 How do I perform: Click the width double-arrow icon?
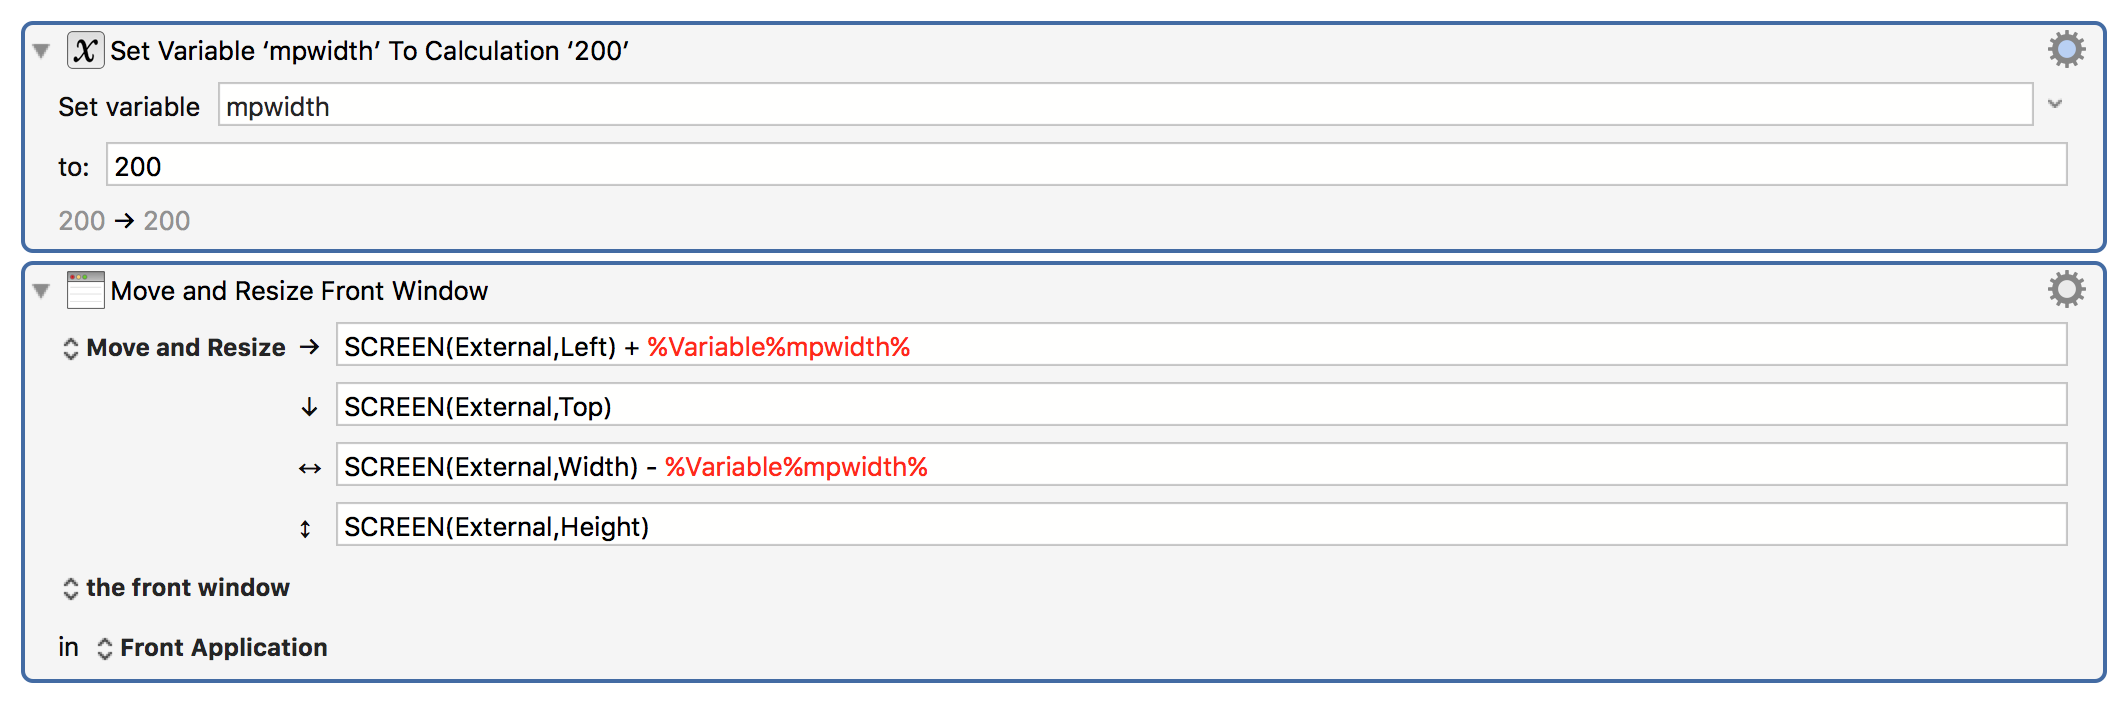(x=310, y=468)
